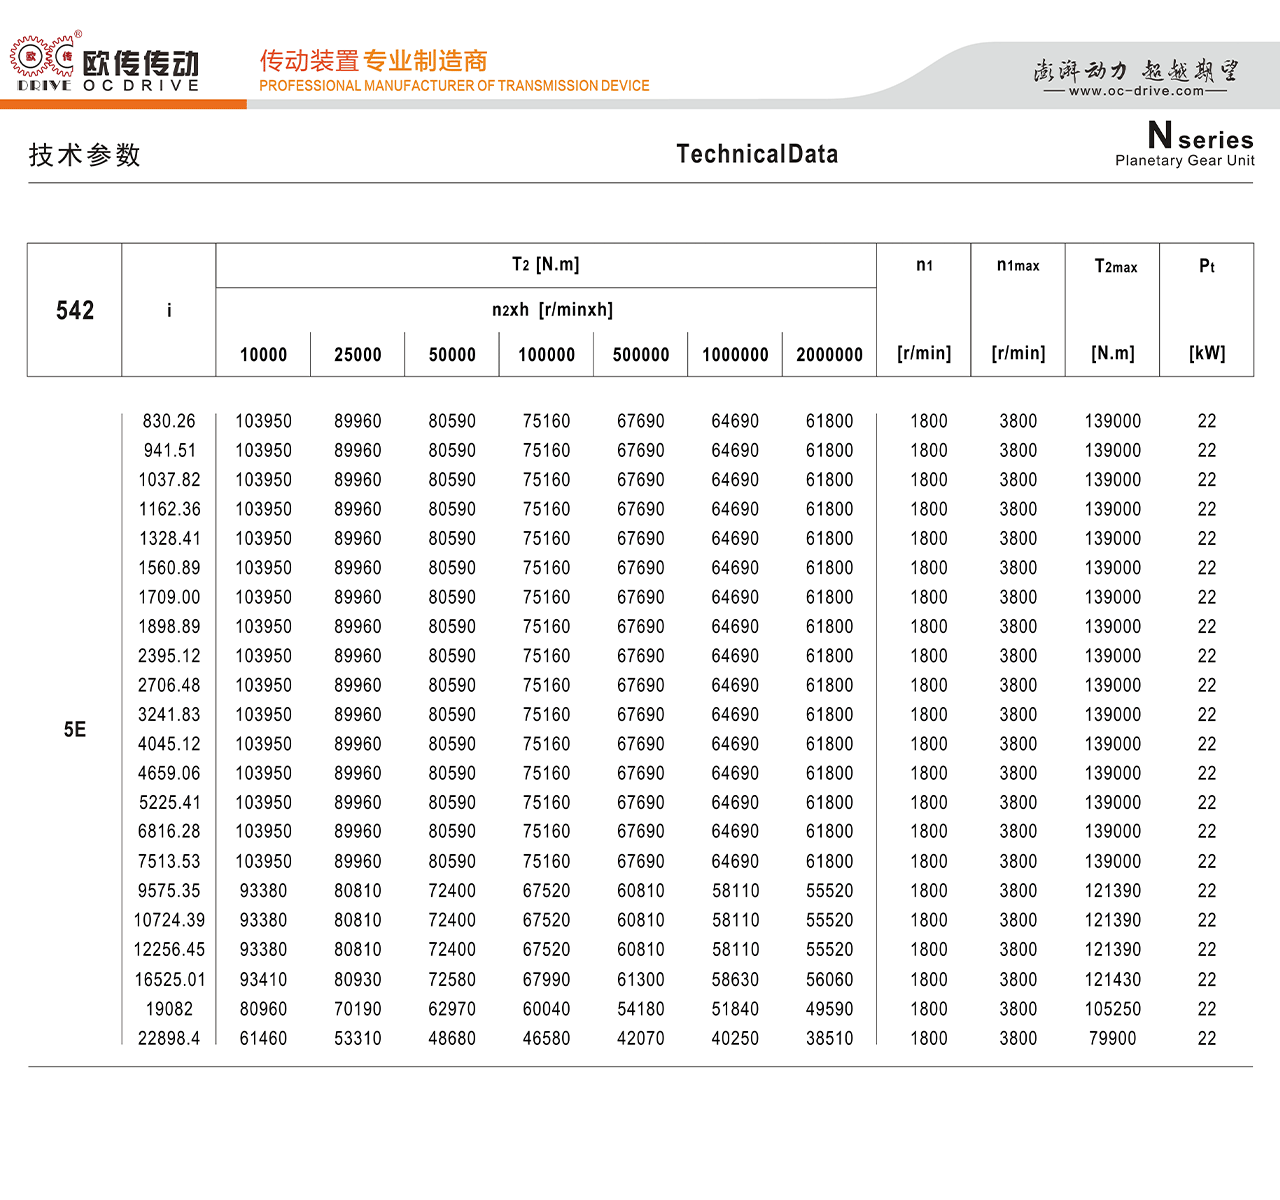Click the T2 [N.m] column header
Viewport: 1280px width, 1200px height.
[546, 265]
